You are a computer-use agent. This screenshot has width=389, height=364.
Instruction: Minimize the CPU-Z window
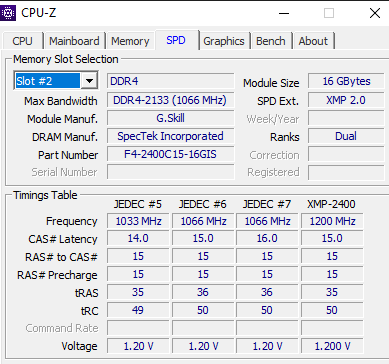(284, 13)
